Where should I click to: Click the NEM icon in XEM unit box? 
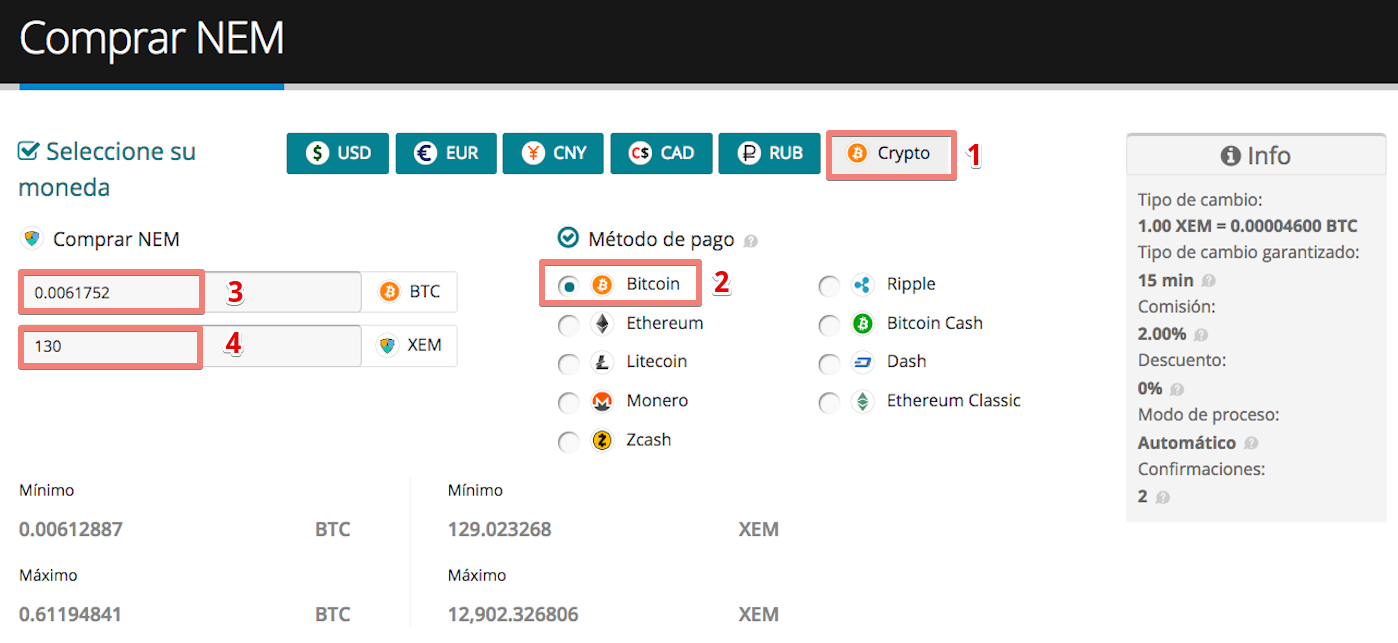tap(388, 346)
